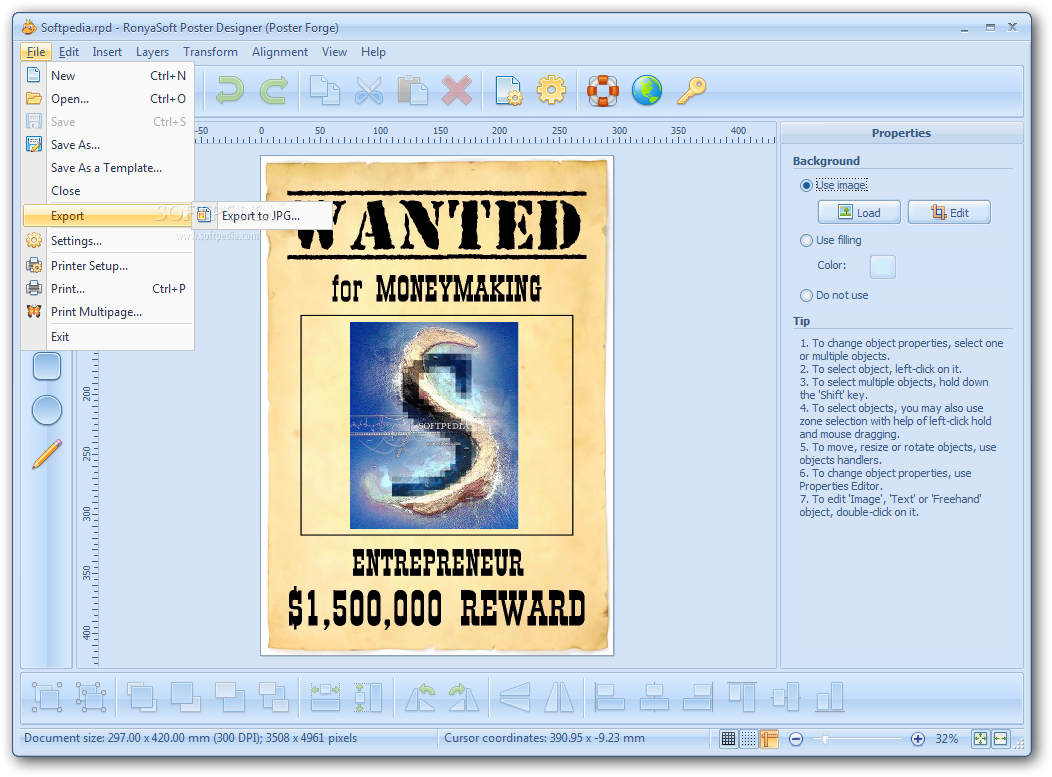Click the Bring forward layer icon
Viewport: 1052px width, 777px height.
tap(230, 696)
